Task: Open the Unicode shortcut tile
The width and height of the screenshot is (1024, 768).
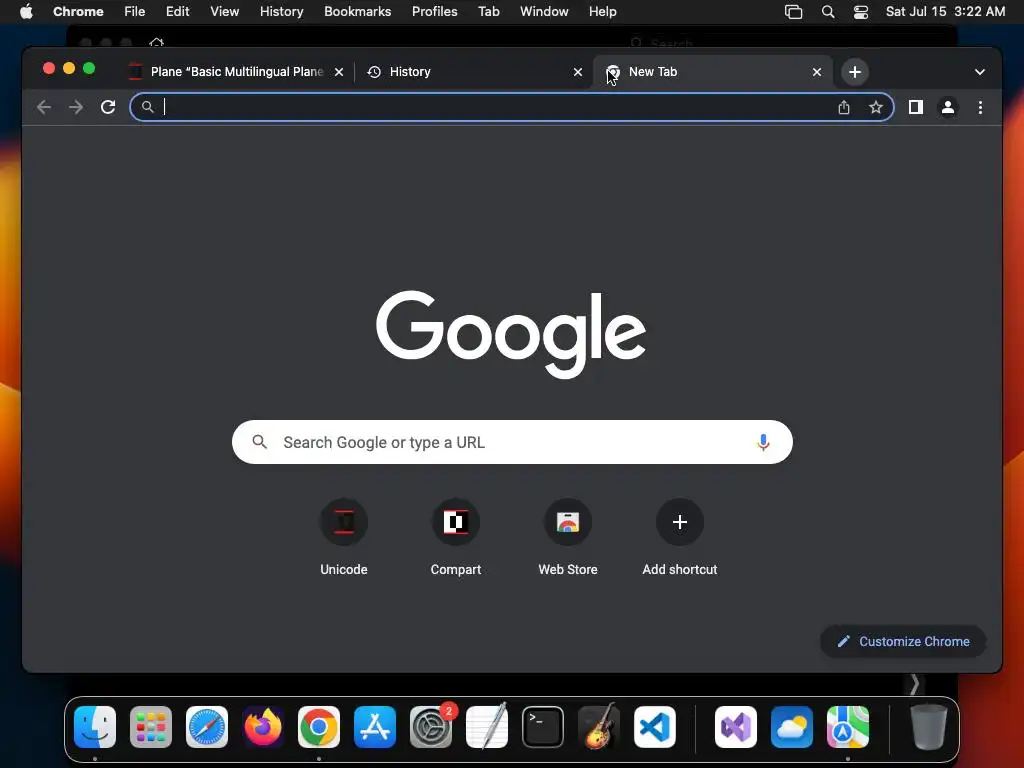Action: 344,538
